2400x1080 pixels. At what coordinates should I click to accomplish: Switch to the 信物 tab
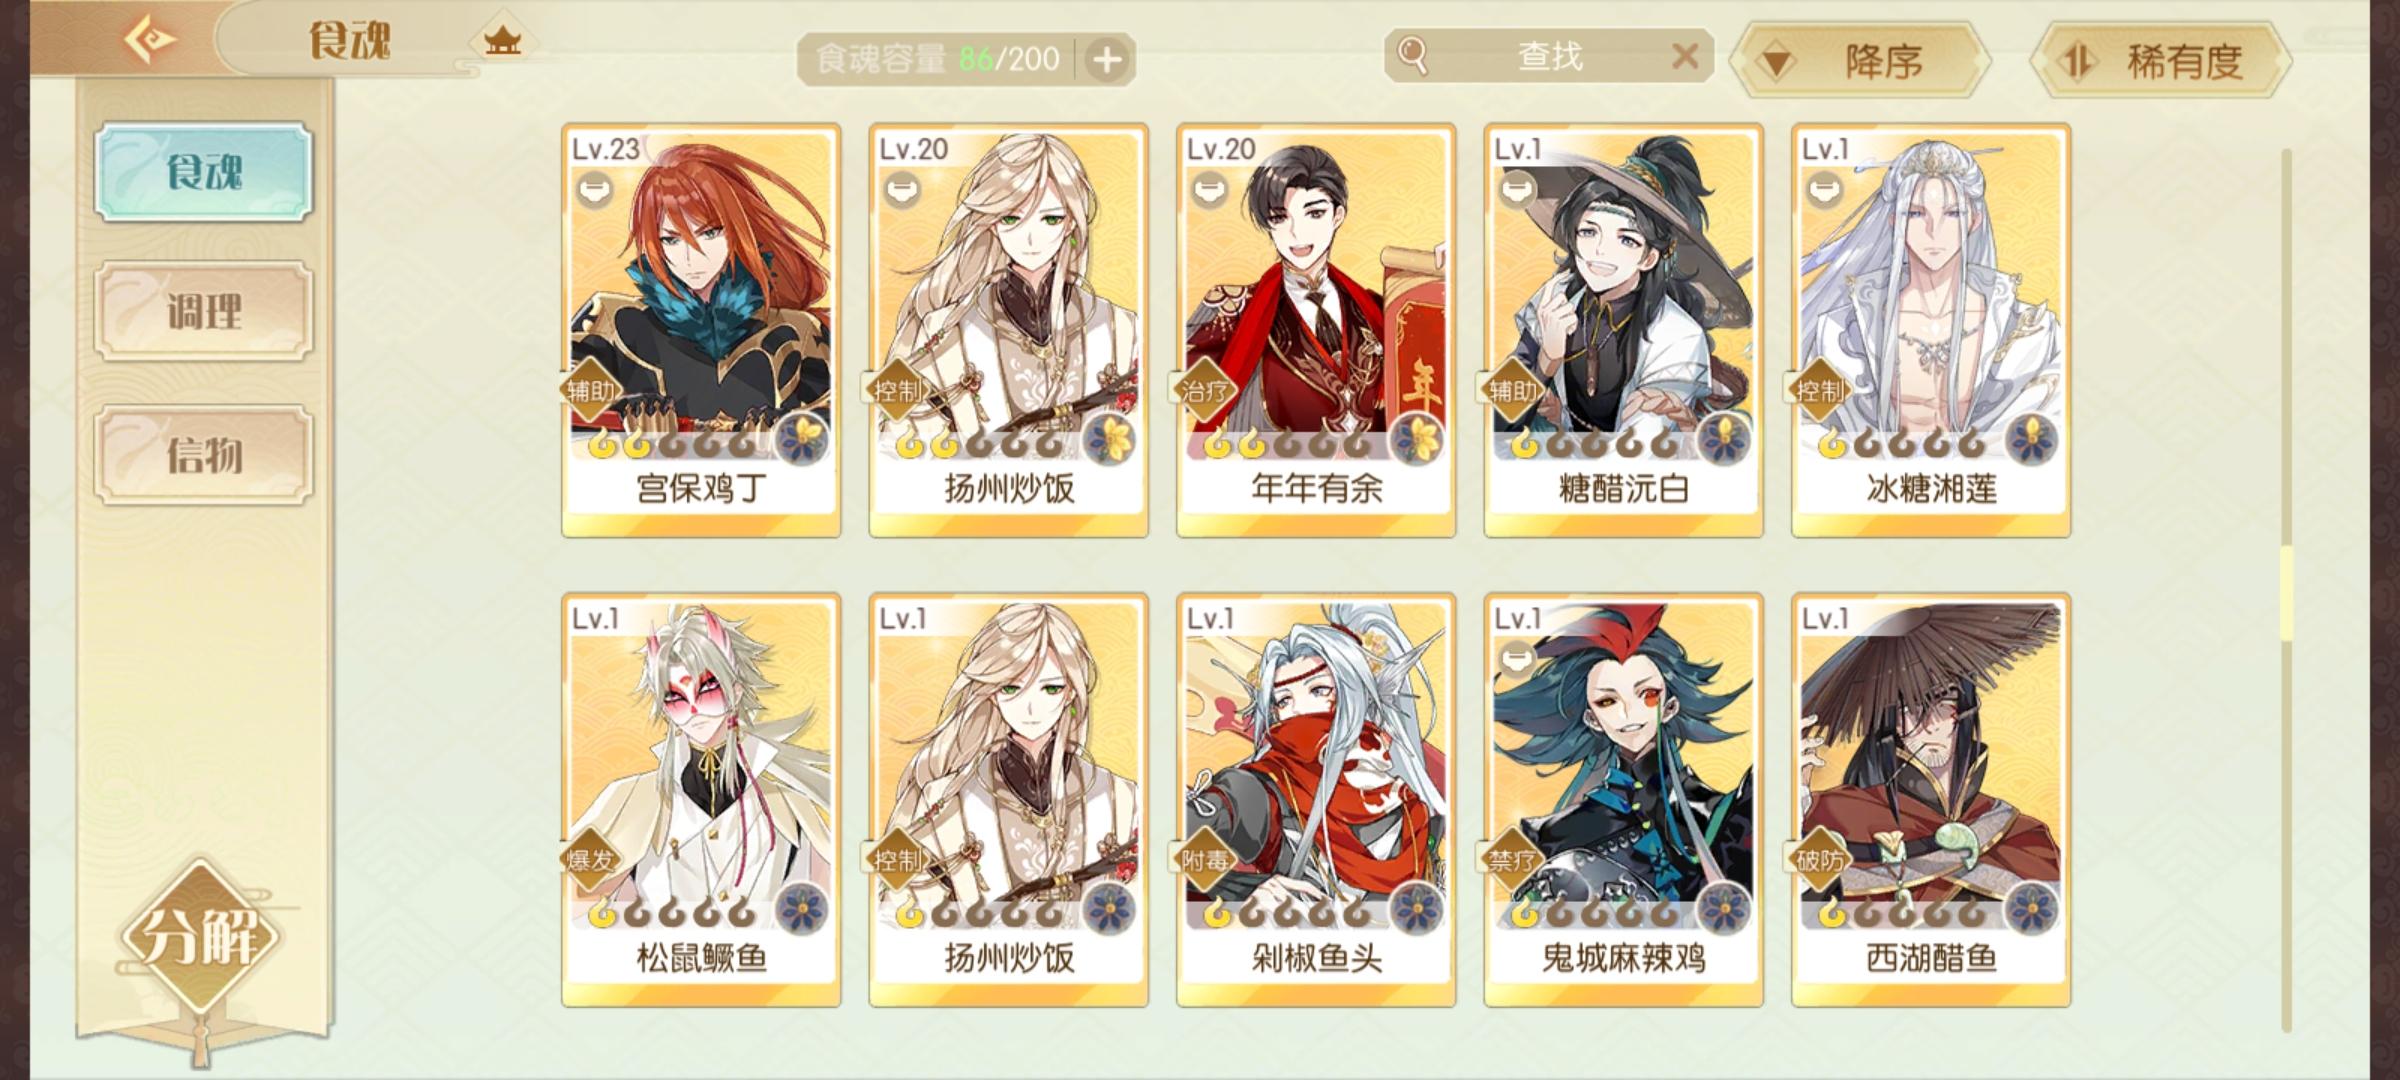pyautogui.click(x=204, y=455)
